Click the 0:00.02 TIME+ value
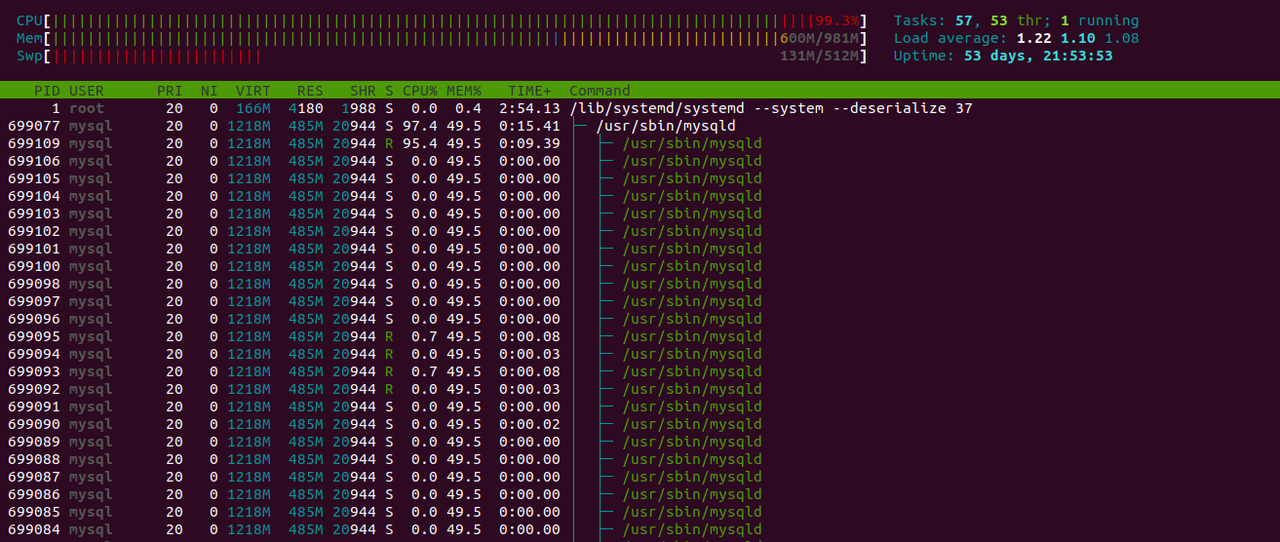Viewport: 1280px width, 542px height. 530,424
